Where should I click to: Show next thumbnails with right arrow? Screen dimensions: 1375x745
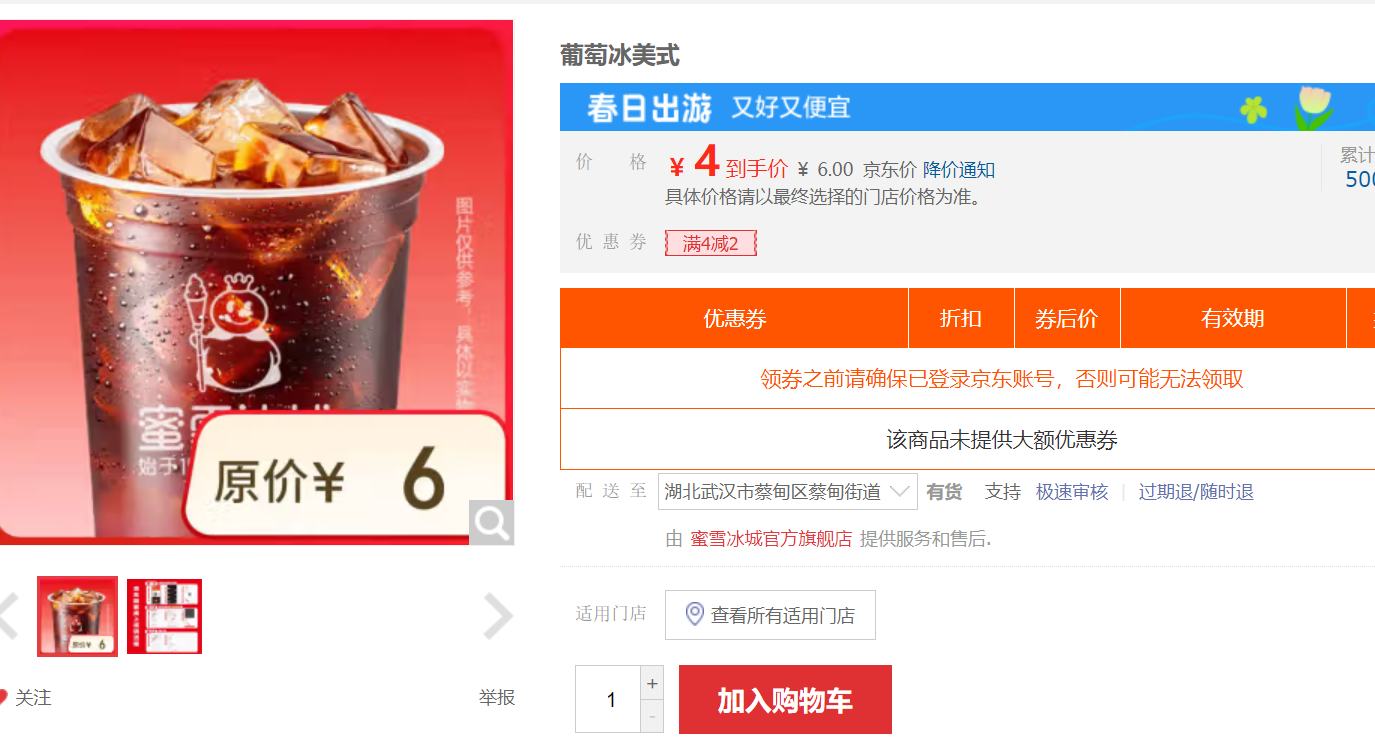point(497,616)
